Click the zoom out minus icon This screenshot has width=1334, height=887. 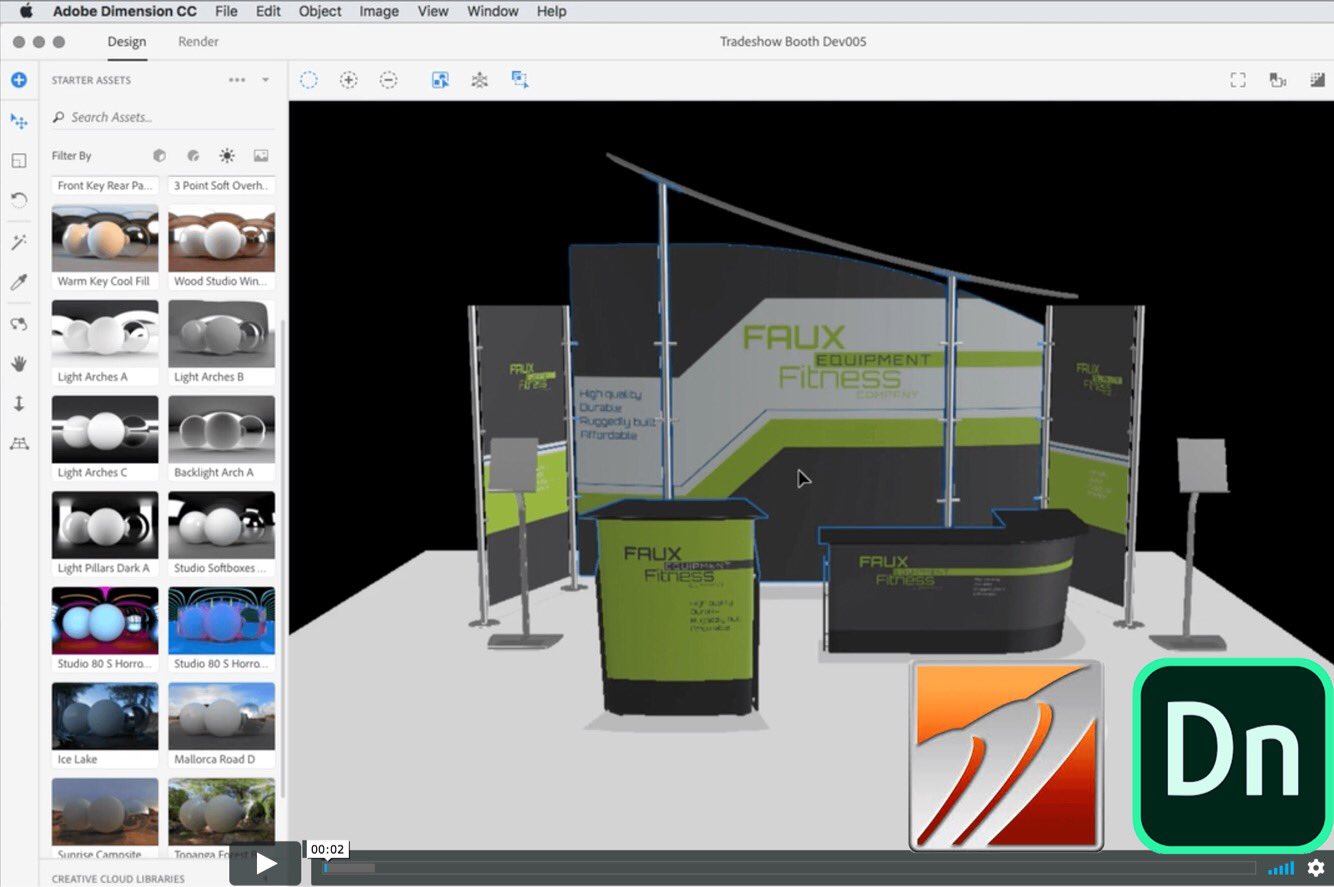(388, 80)
